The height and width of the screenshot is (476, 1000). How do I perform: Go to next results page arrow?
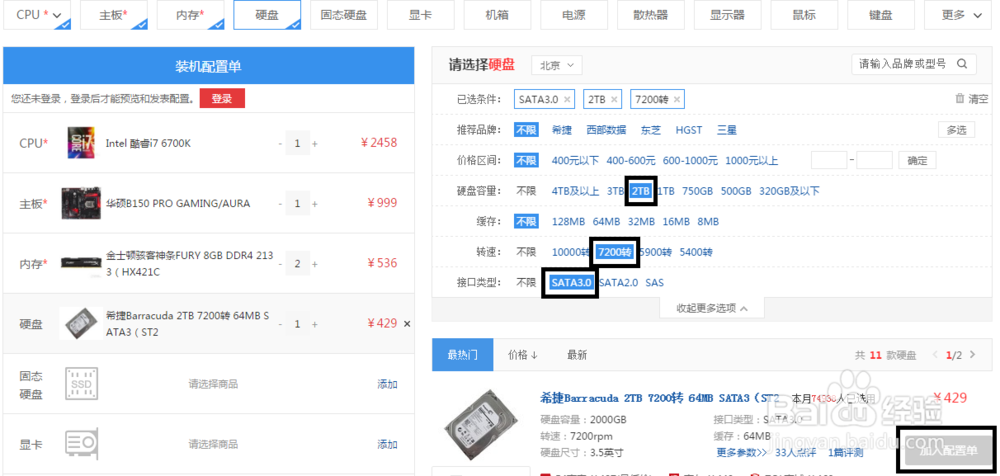tap(971, 355)
